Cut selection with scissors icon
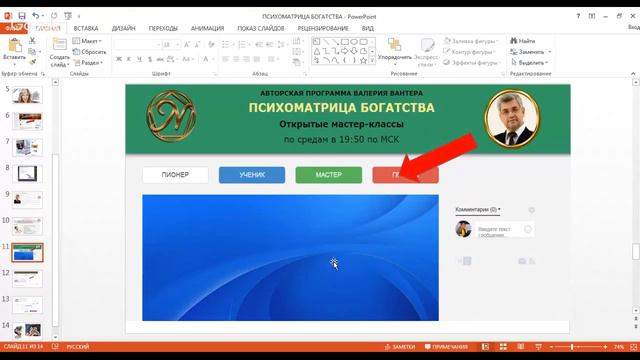Screen dimensions: 640x360 click(32, 40)
